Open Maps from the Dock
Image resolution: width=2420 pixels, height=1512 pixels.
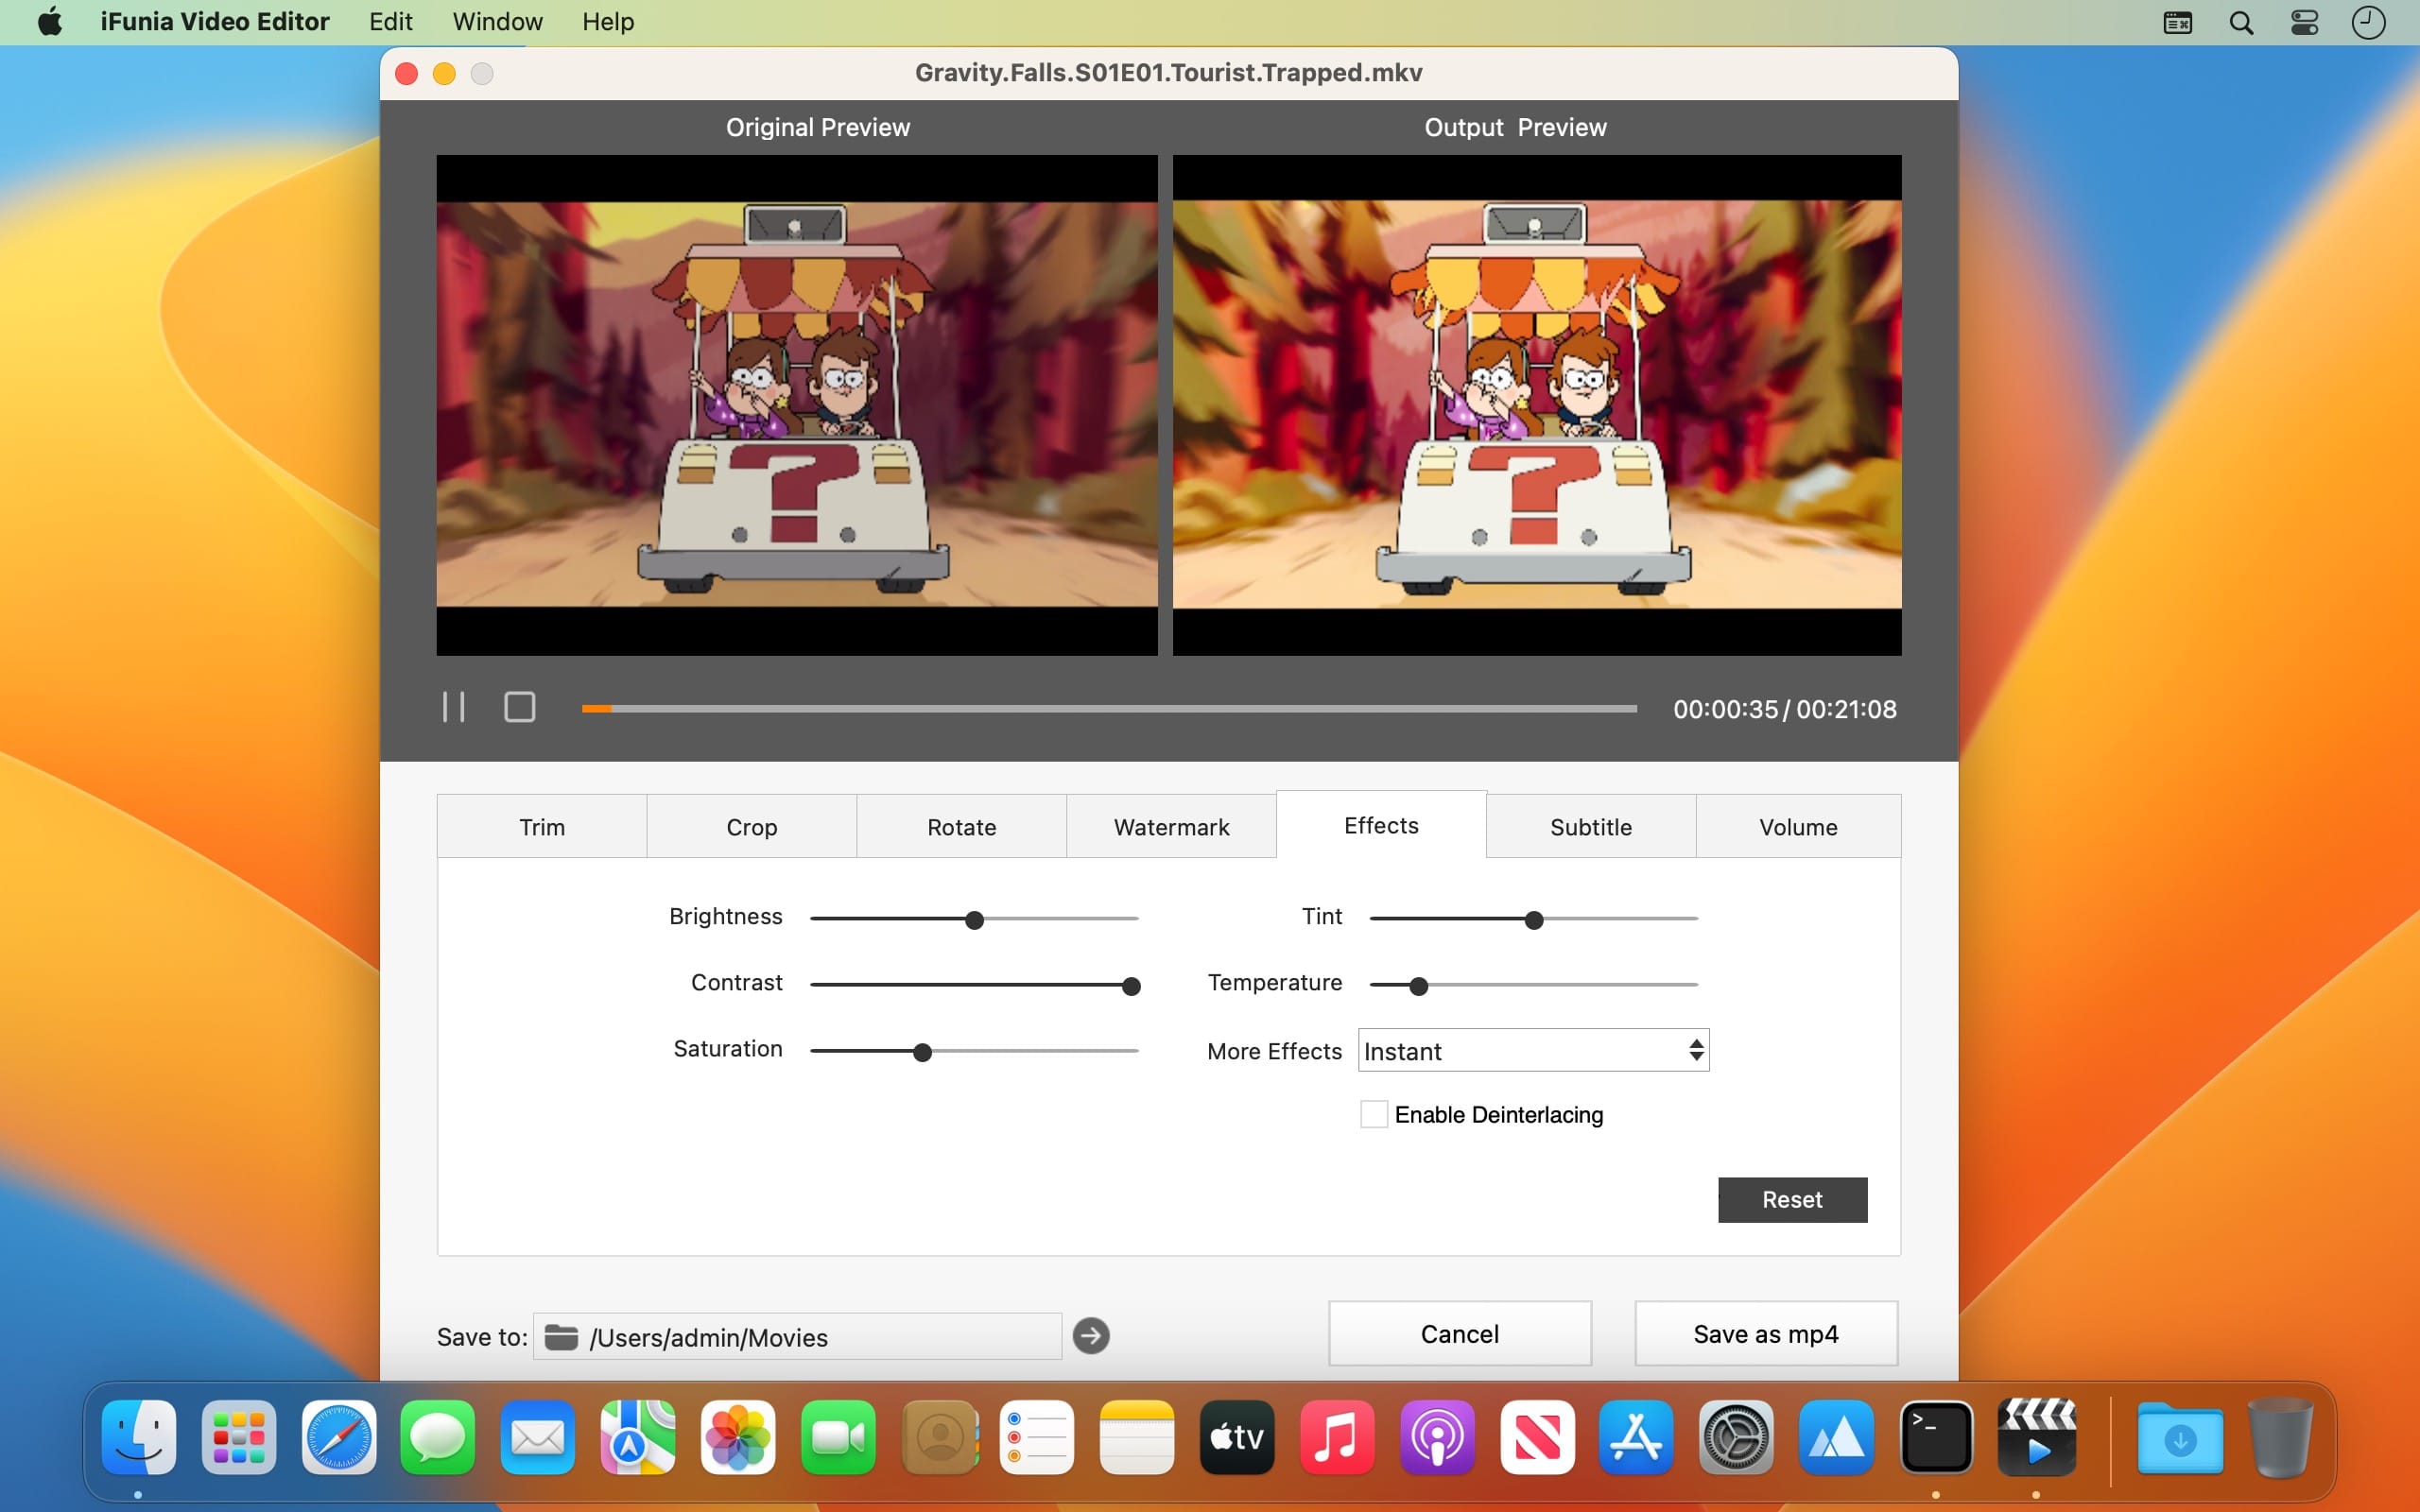click(x=638, y=1437)
